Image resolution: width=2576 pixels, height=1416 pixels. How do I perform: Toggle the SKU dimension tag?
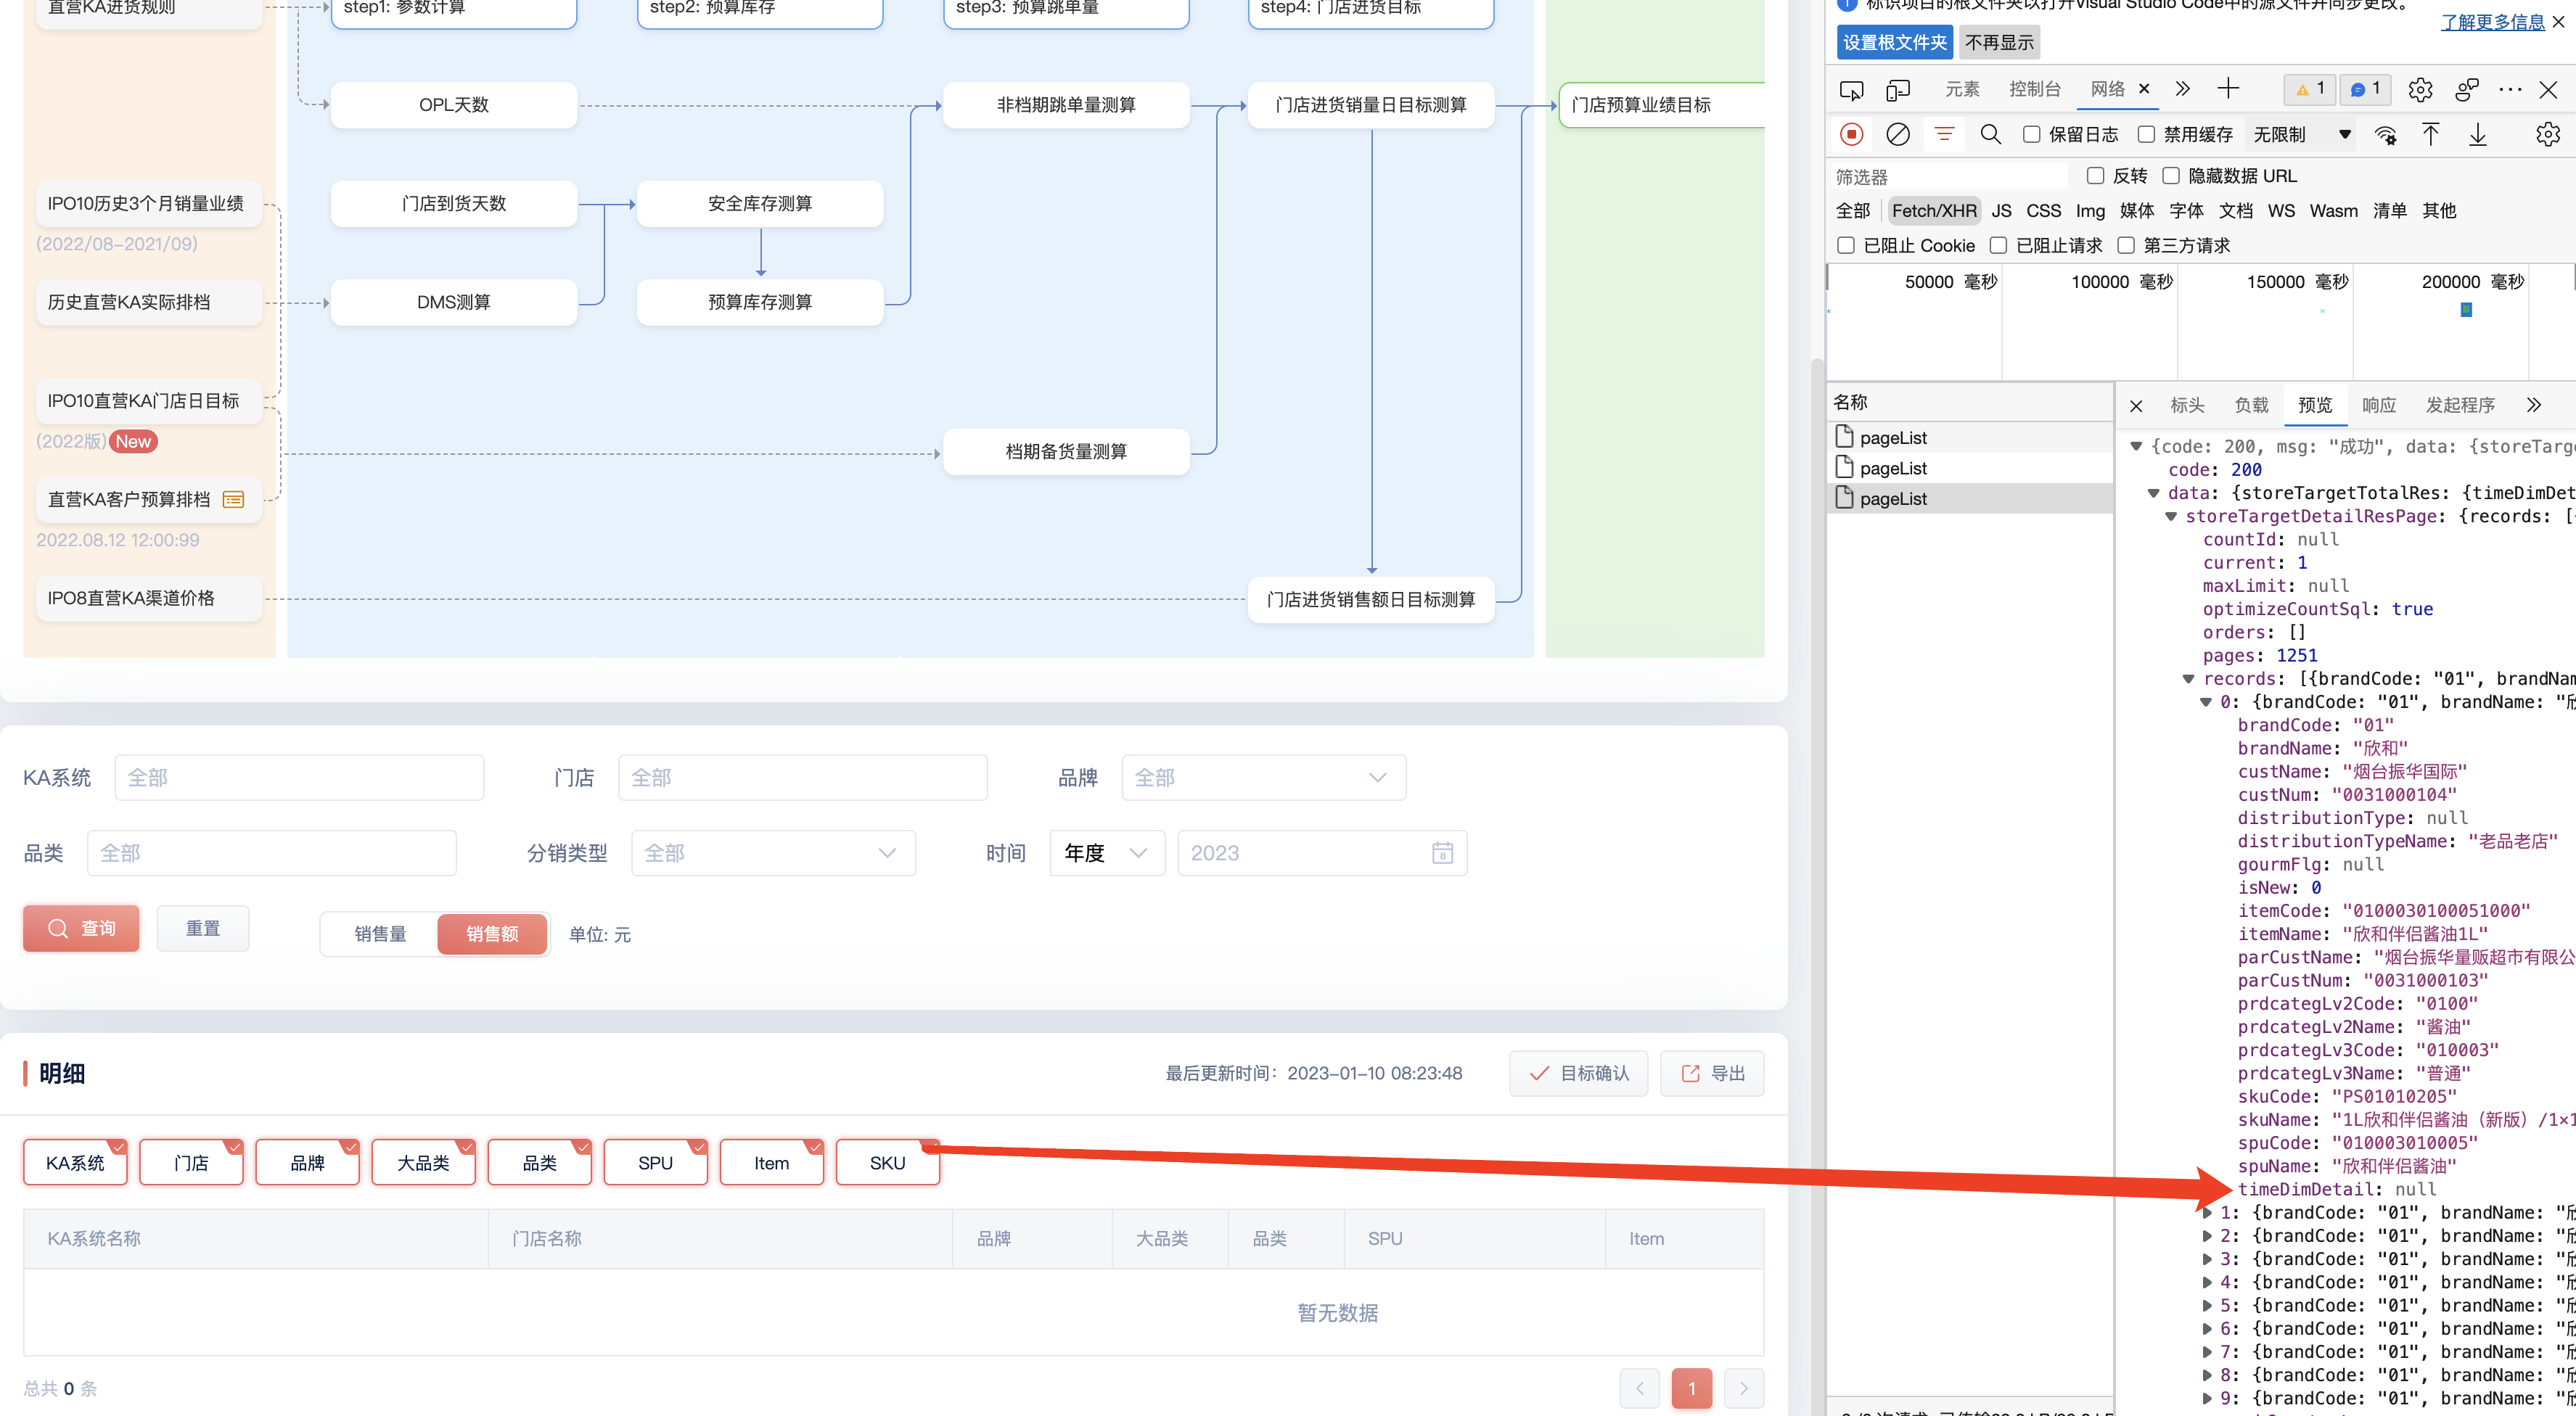(887, 1163)
